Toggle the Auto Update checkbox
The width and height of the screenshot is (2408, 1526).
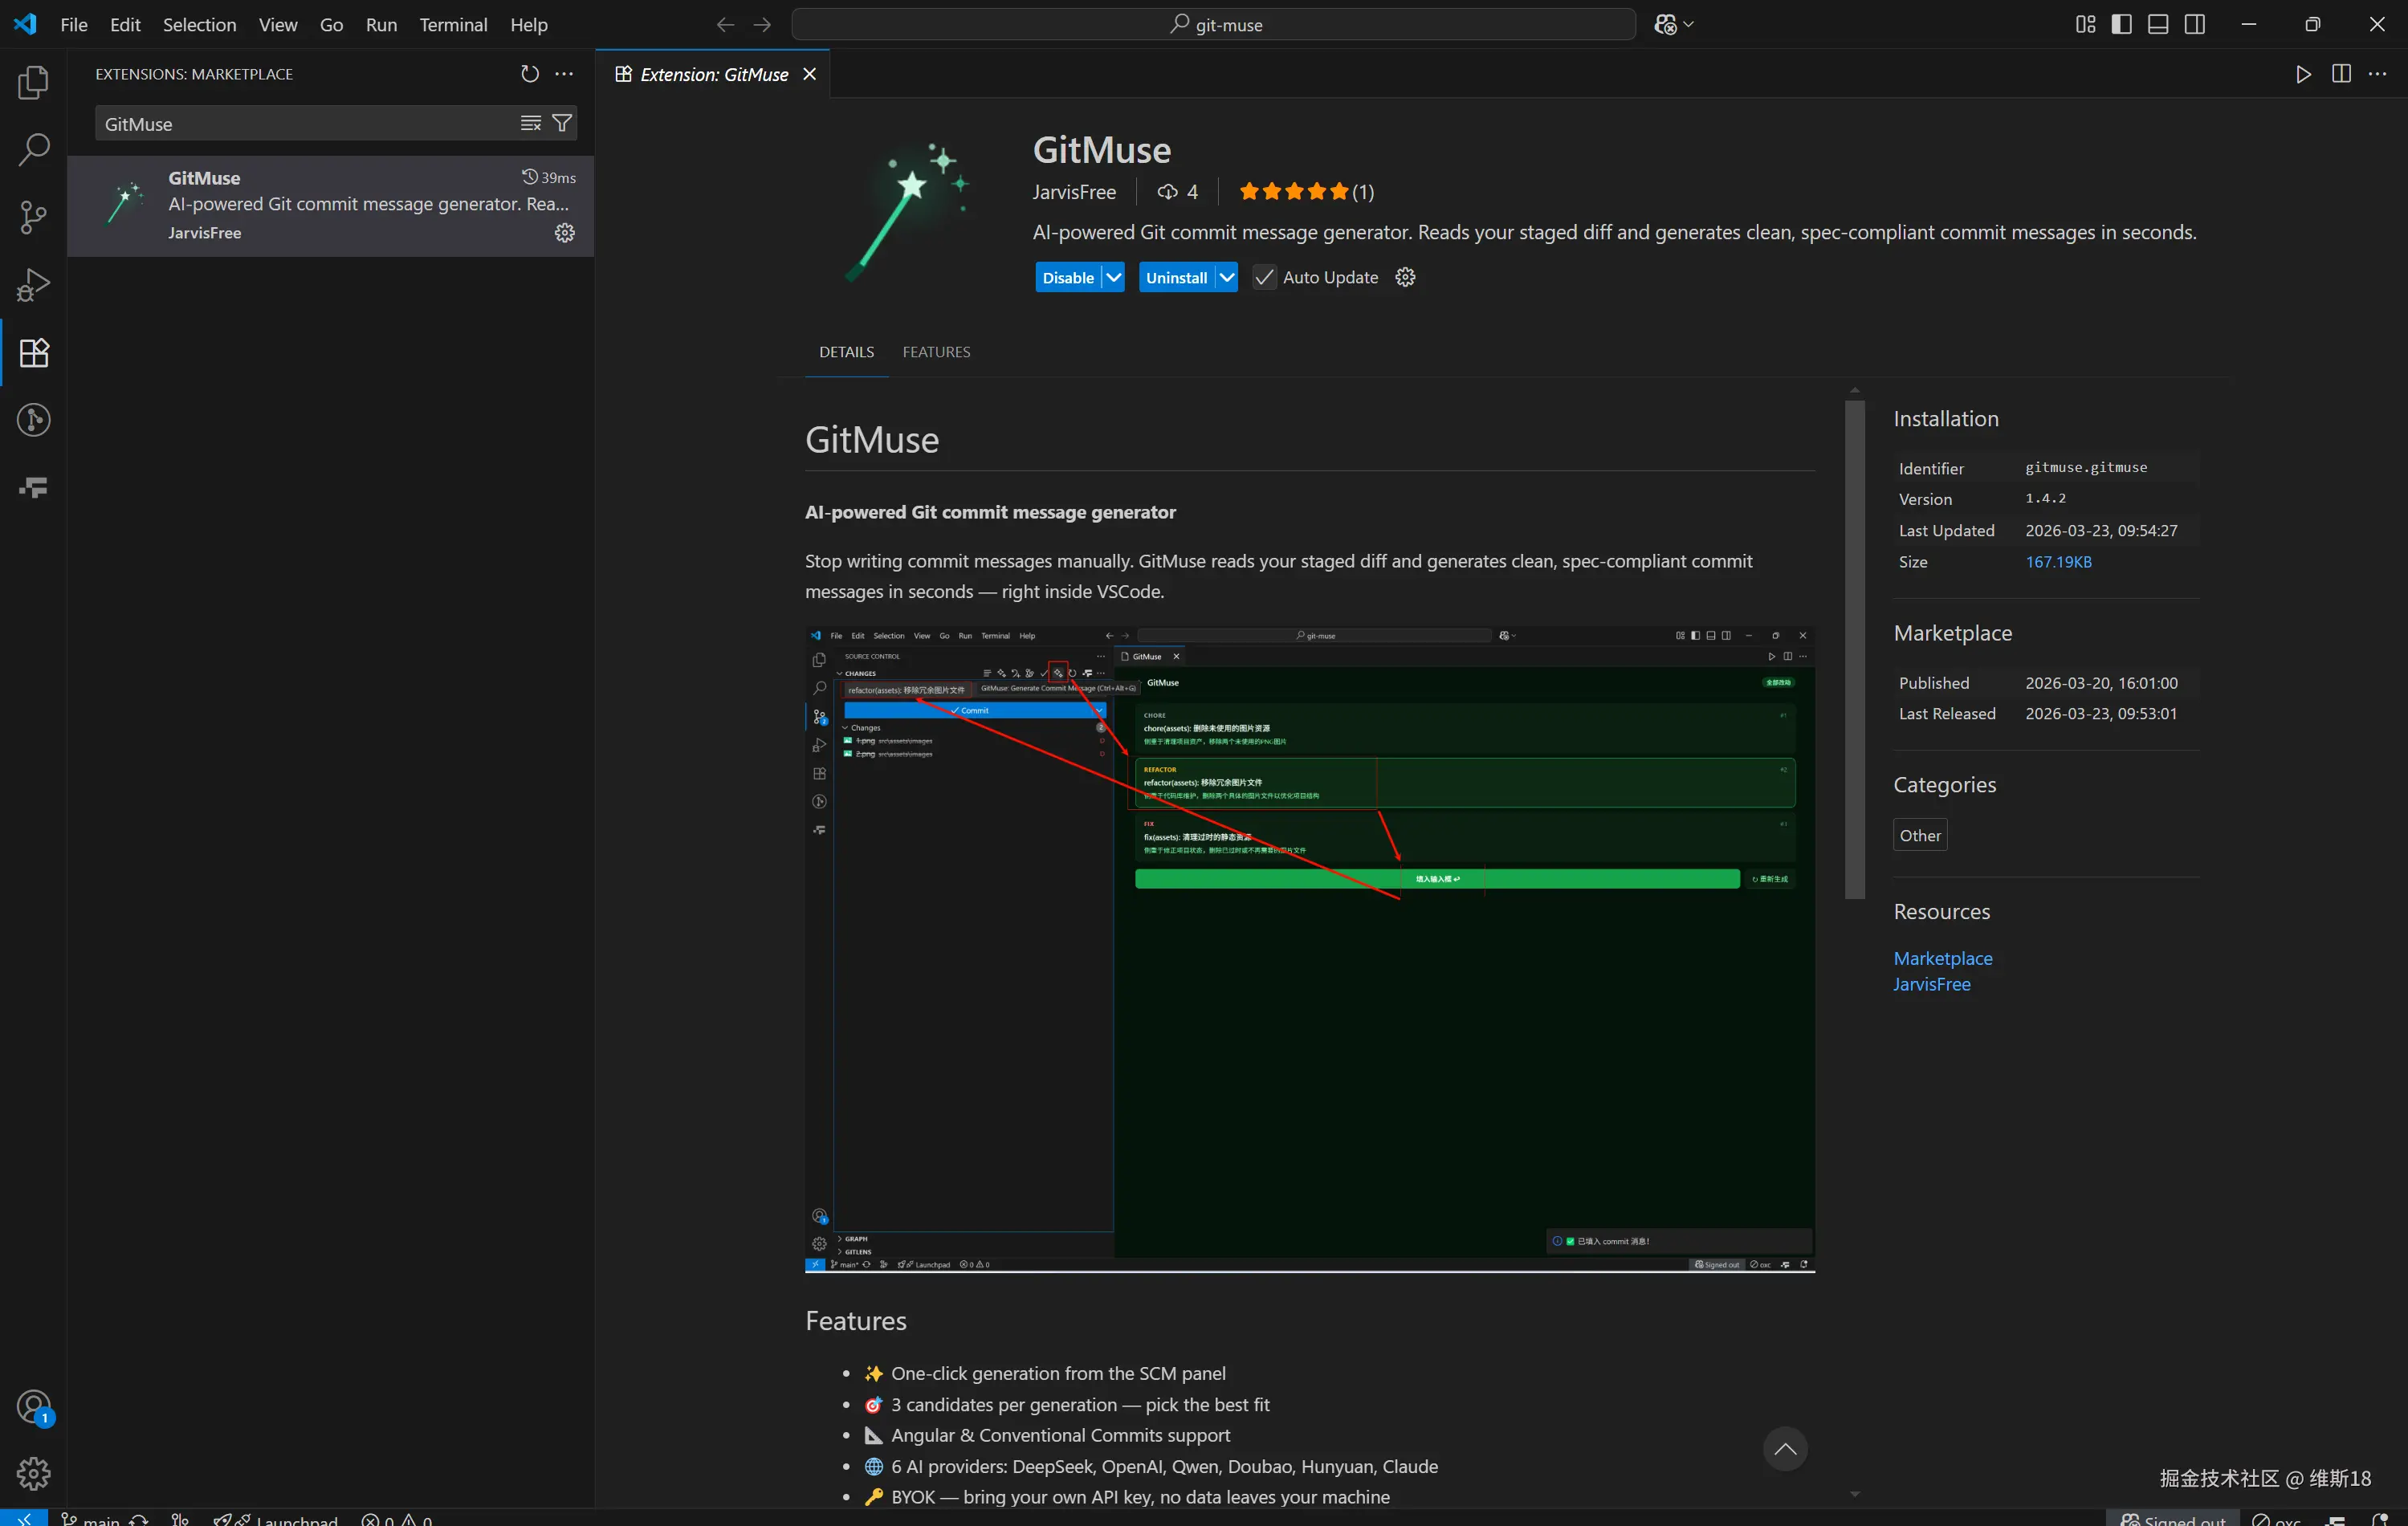tap(1264, 278)
